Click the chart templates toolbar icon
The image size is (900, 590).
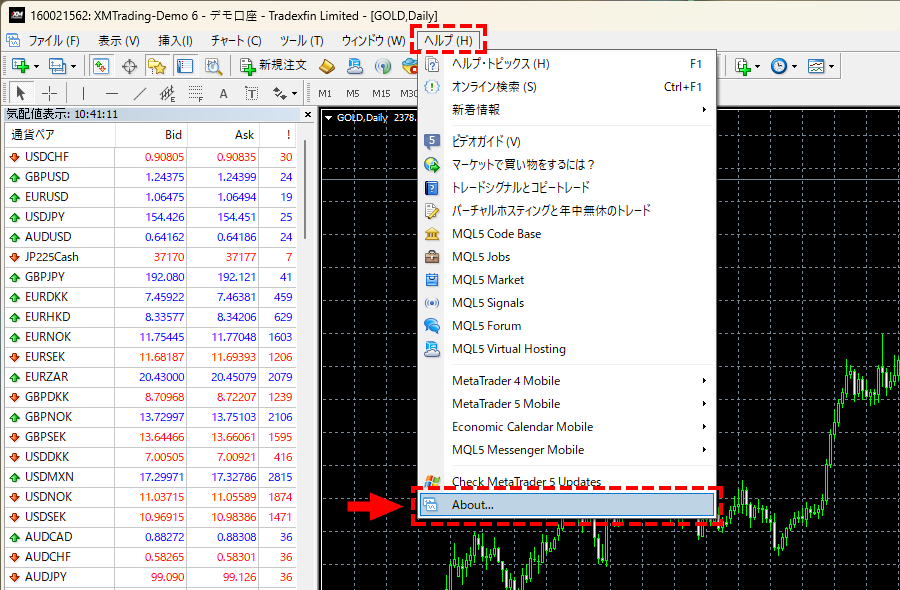(816, 66)
